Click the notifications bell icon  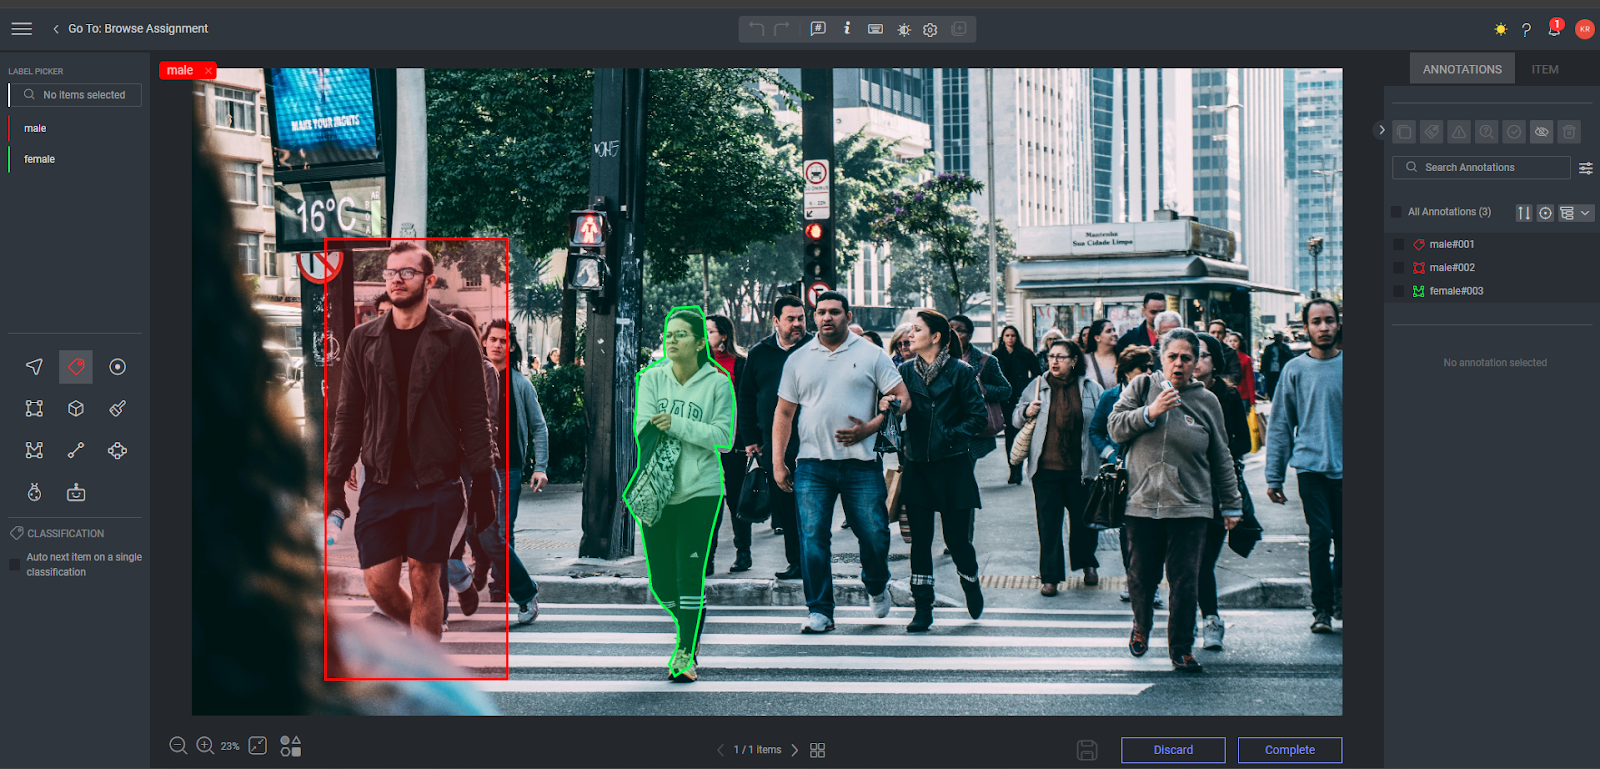[1554, 29]
